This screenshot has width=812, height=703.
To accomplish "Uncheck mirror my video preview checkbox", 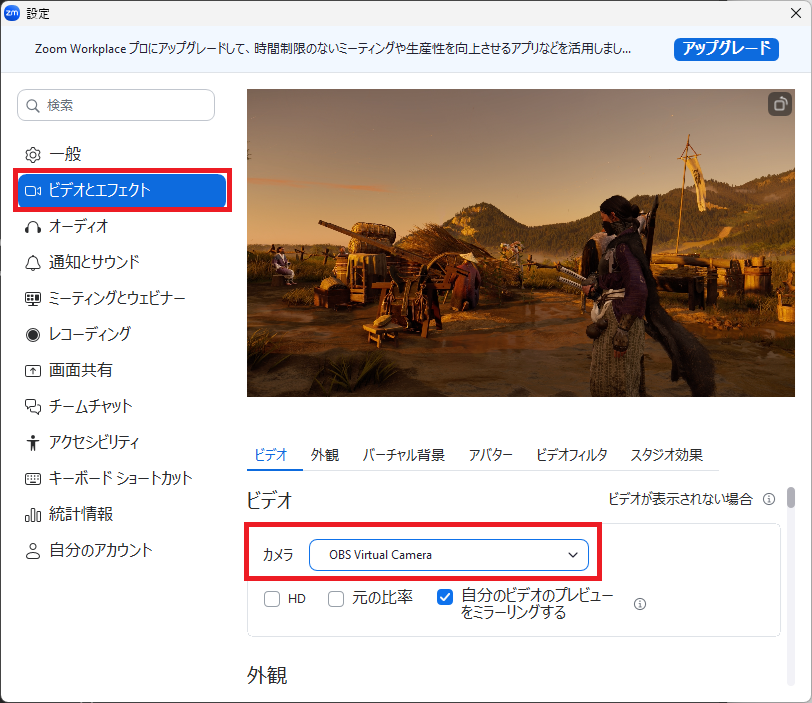I will click(x=446, y=598).
